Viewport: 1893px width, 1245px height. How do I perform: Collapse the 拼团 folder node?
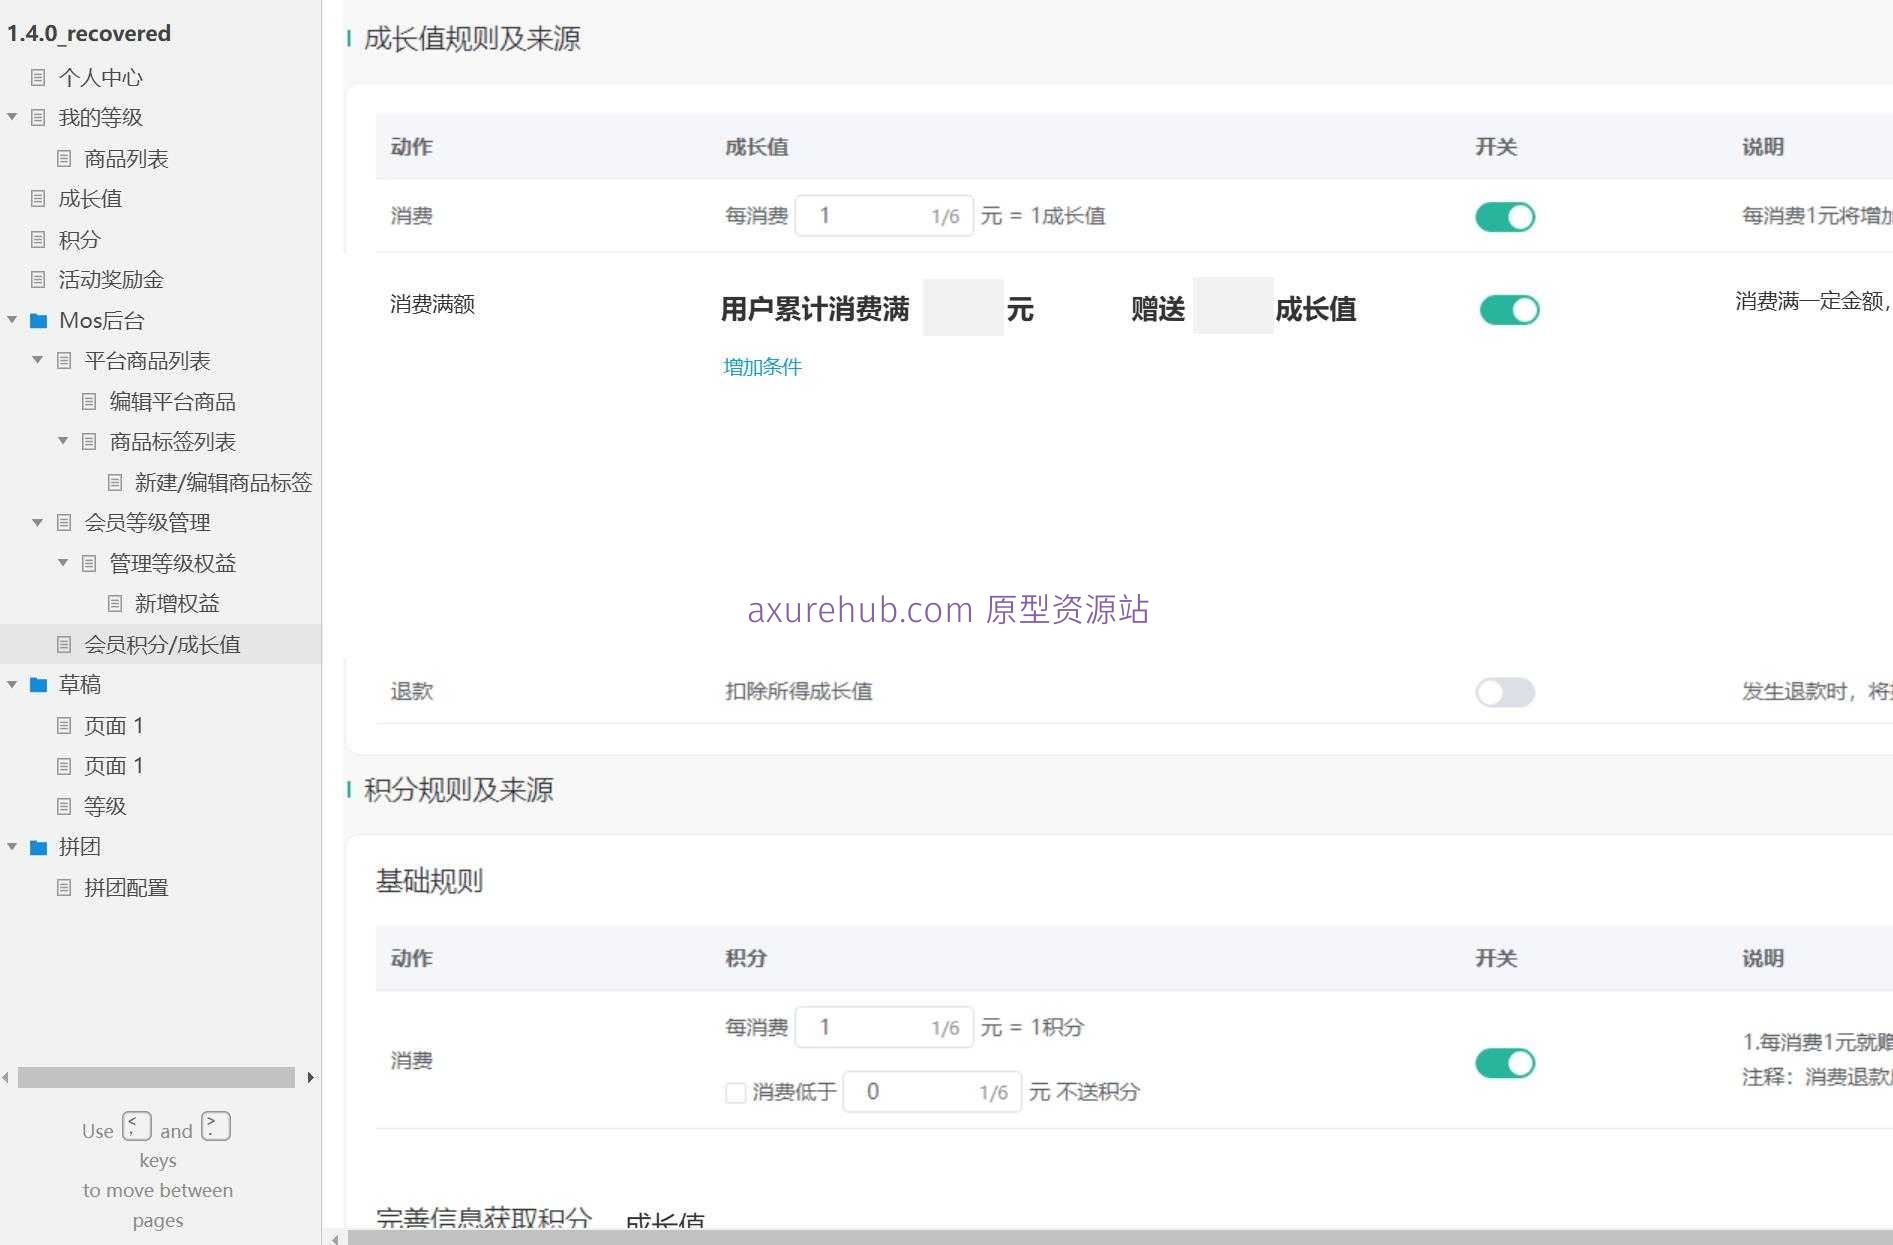12,846
